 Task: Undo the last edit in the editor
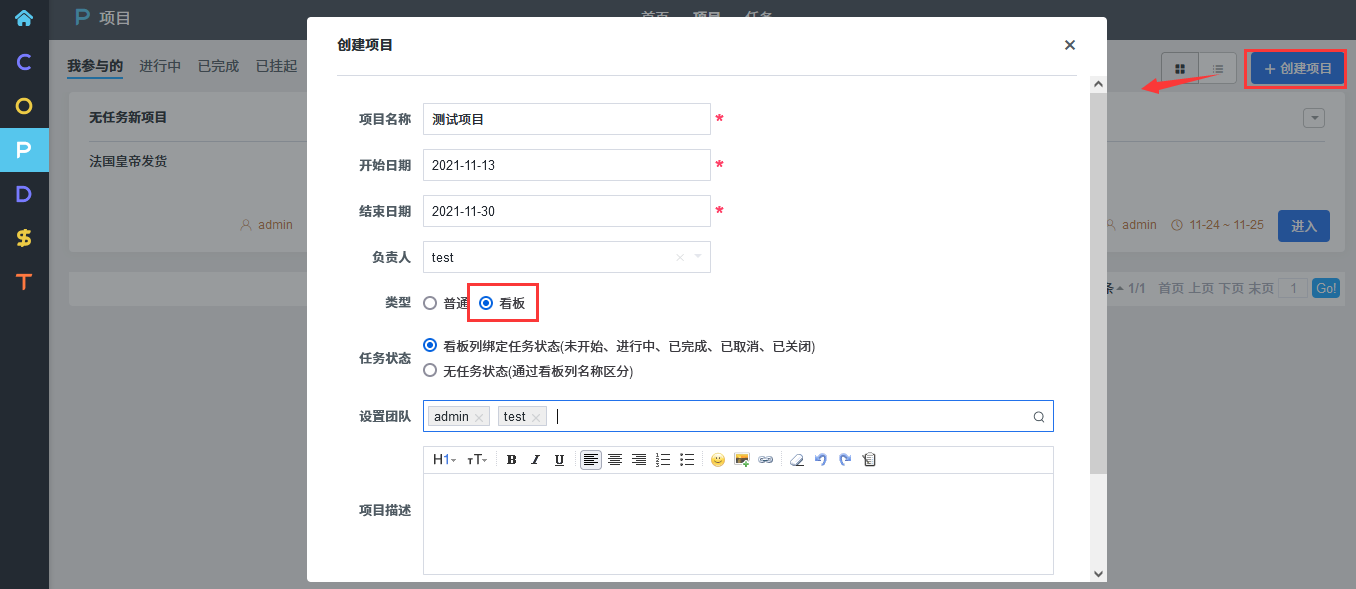coord(821,460)
